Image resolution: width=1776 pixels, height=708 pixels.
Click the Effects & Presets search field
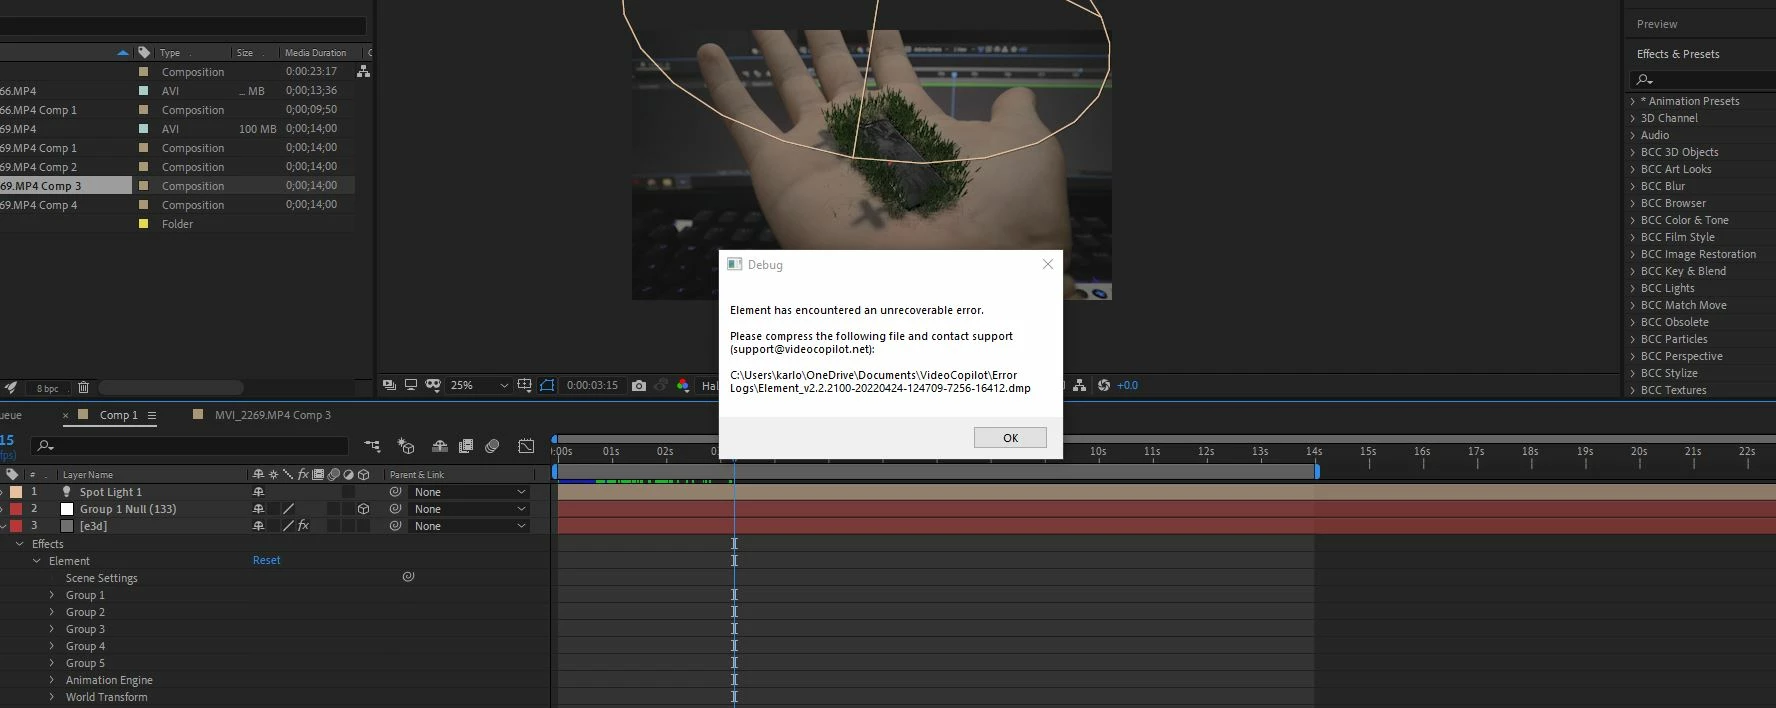tap(1702, 79)
